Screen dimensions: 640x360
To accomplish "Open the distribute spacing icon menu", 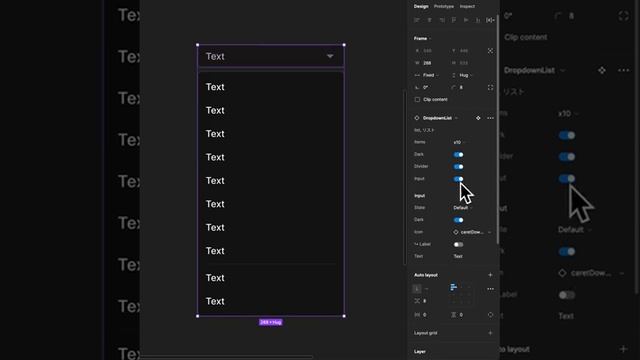I will 490,20.
